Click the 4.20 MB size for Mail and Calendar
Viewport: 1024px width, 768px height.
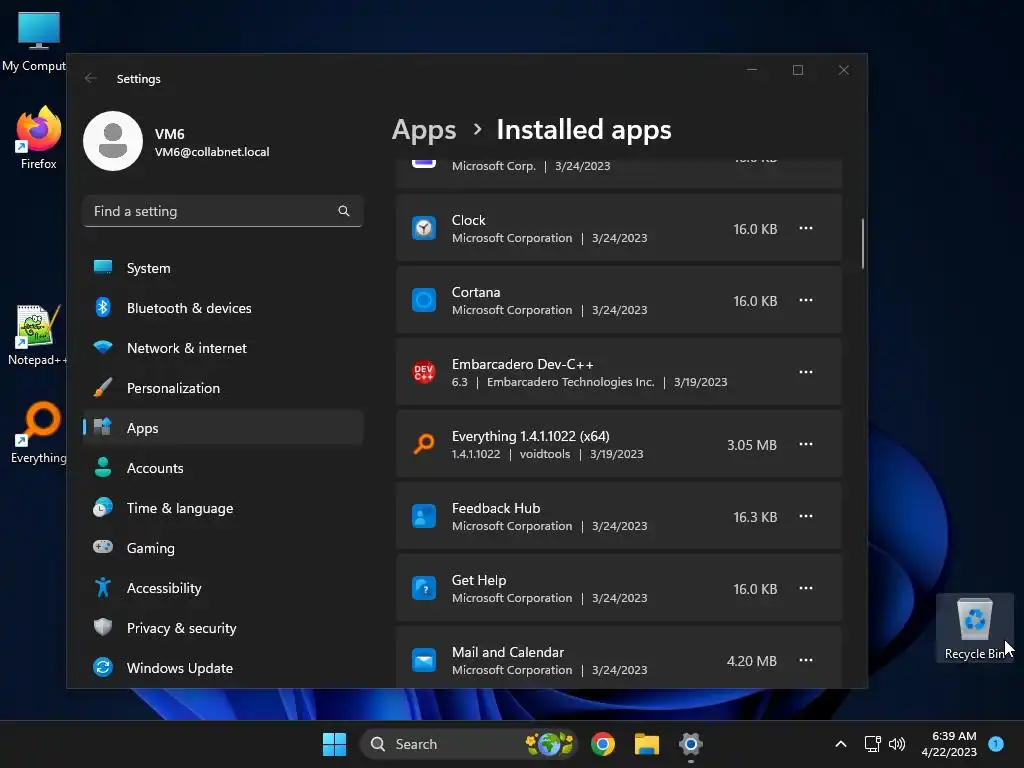[x=752, y=661]
